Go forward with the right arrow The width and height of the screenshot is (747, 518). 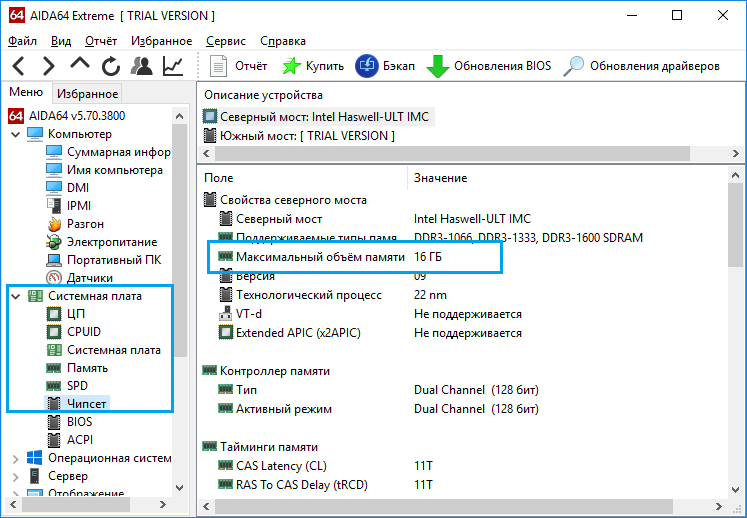49,66
